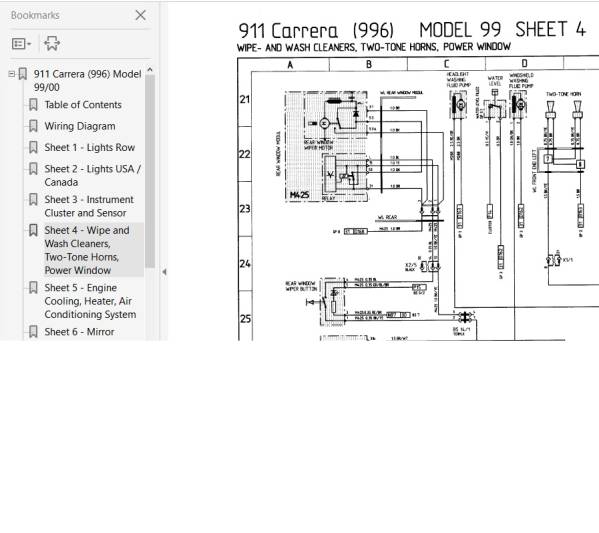Click the SHEET 4 title text in document

550,29
